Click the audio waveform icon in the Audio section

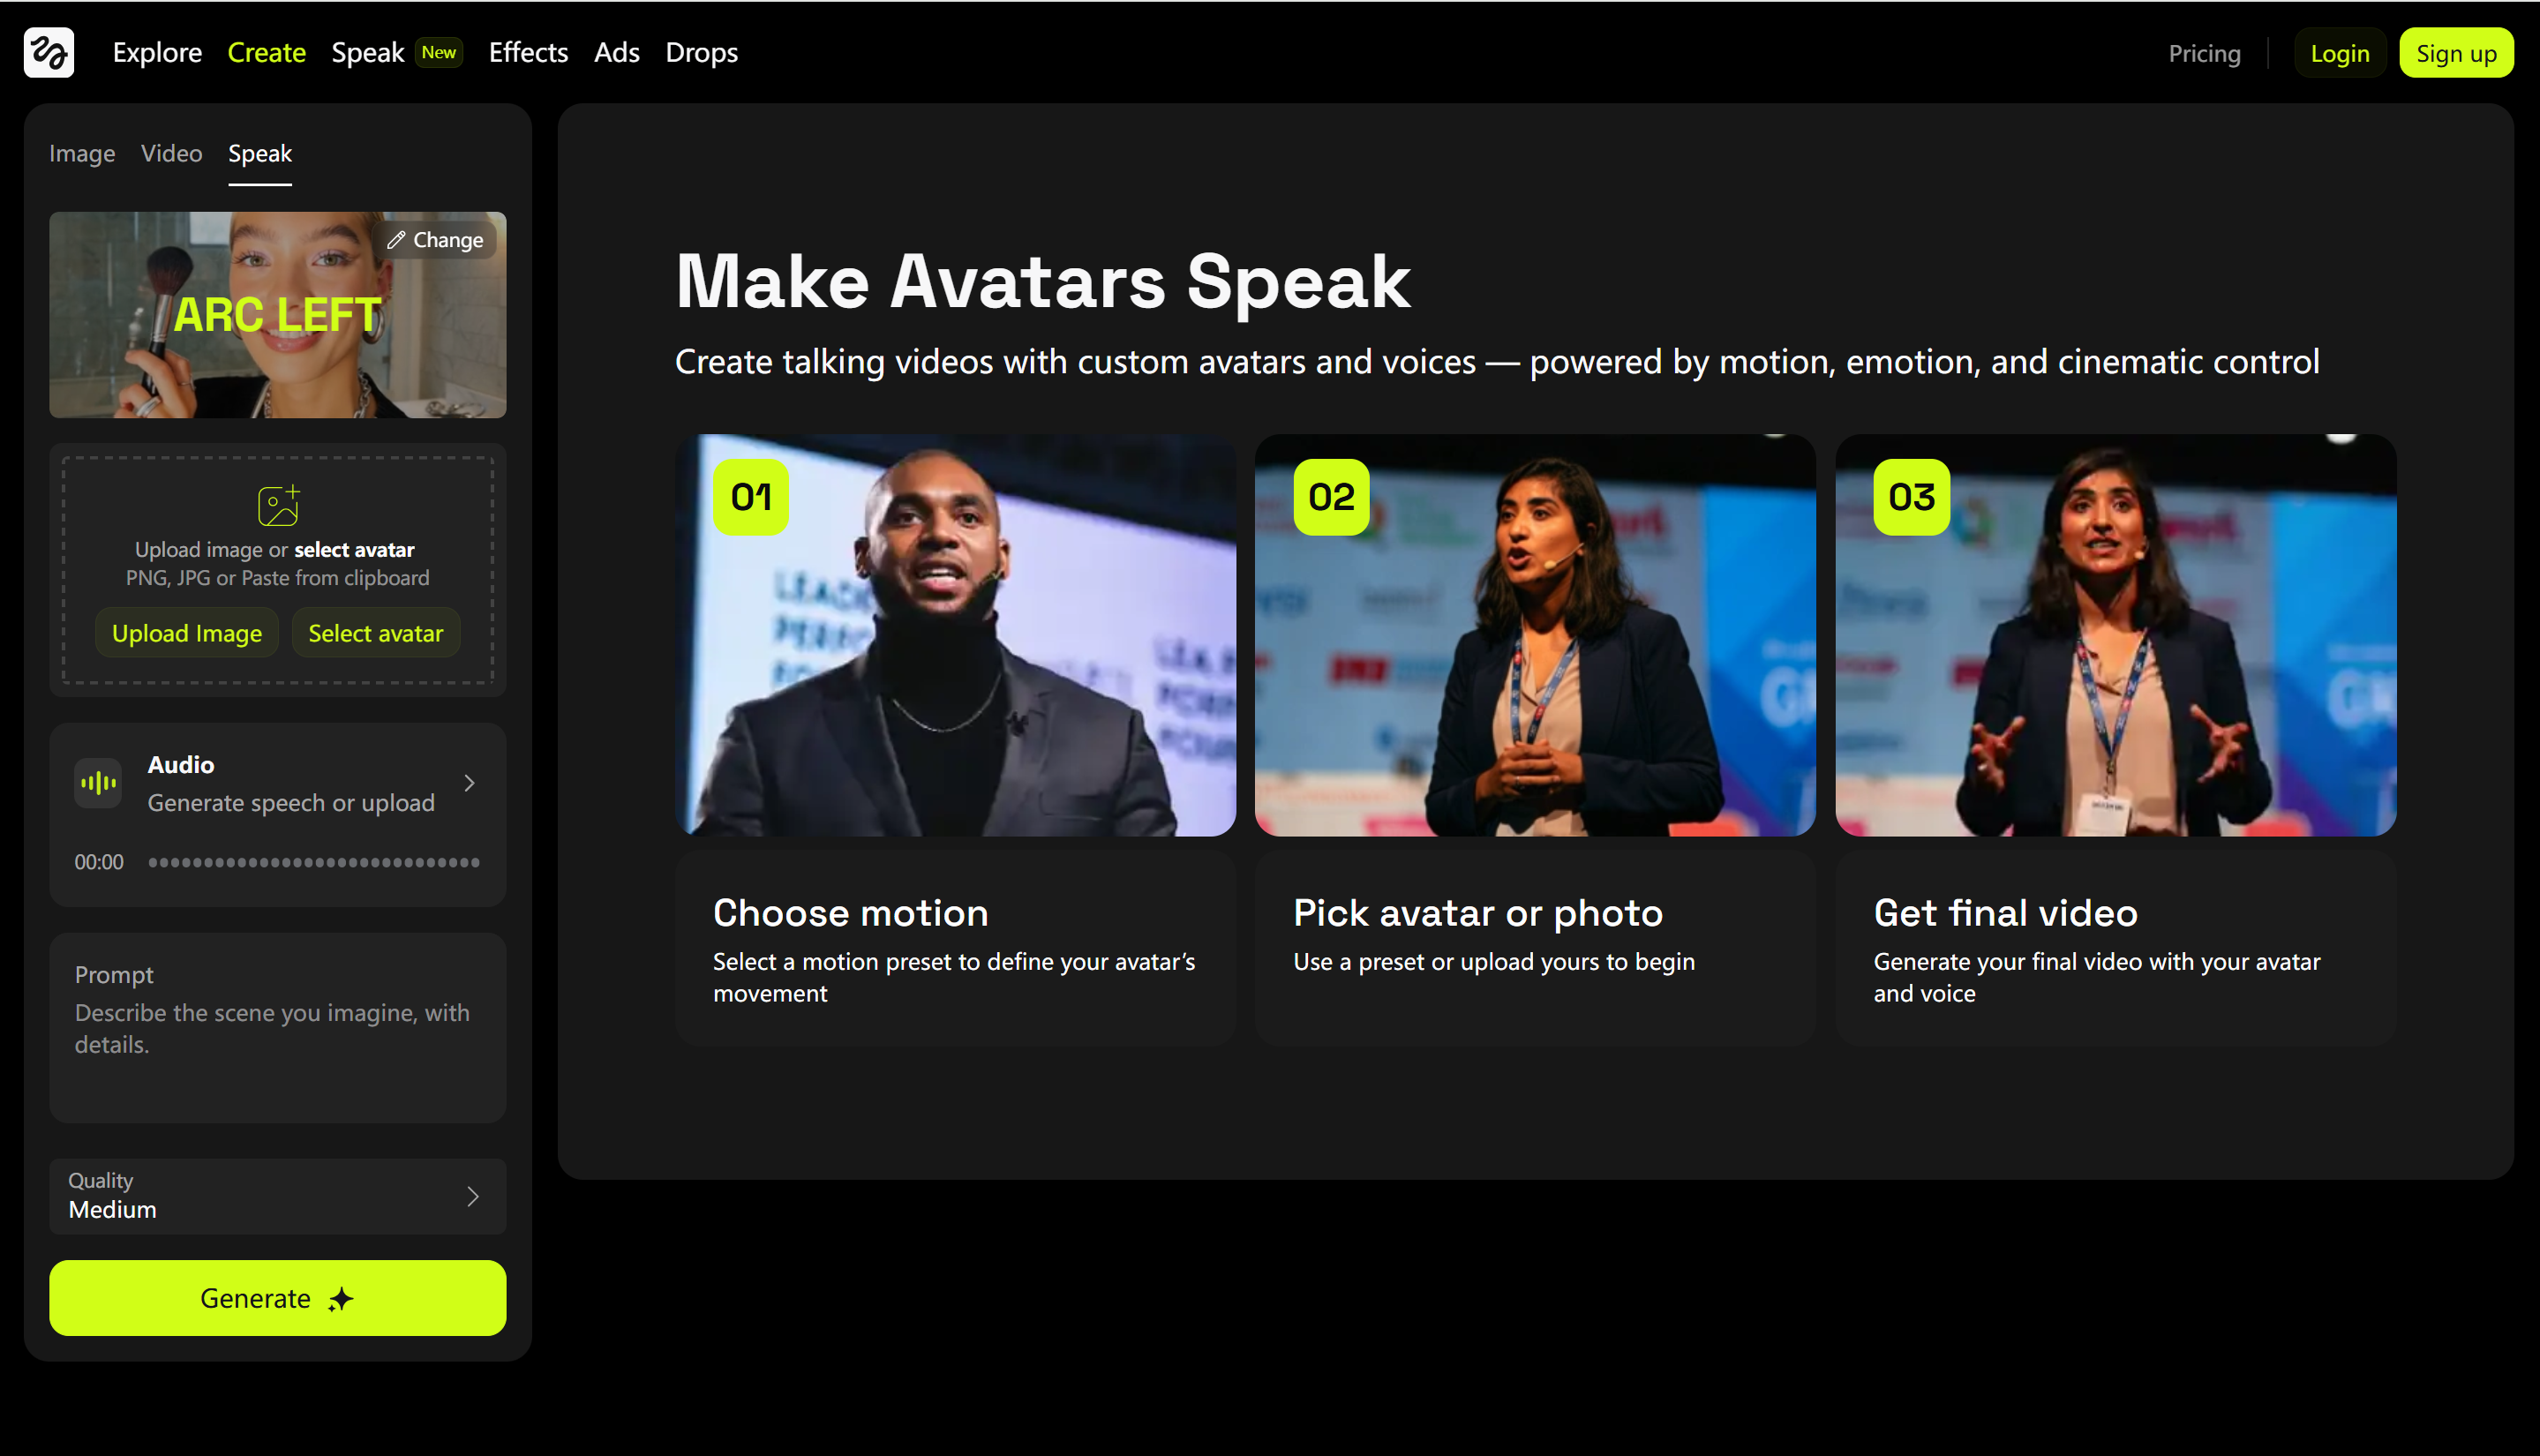[x=97, y=783]
